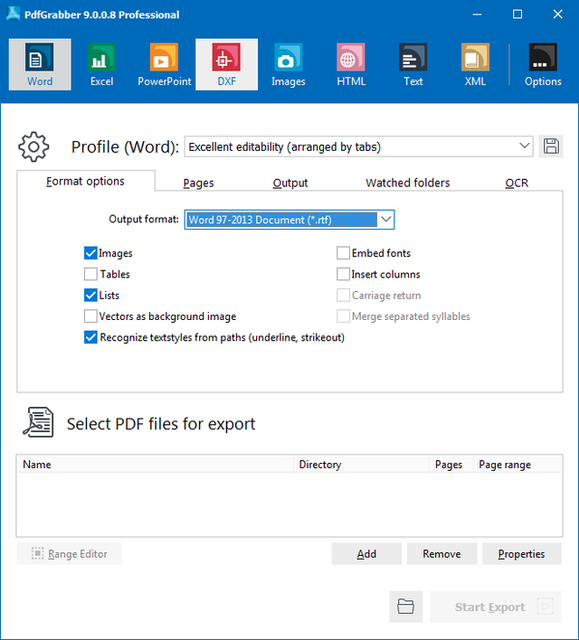The height and width of the screenshot is (640, 579).
Task: Click the Merge separated syllables checkbox
Action: 343,316
